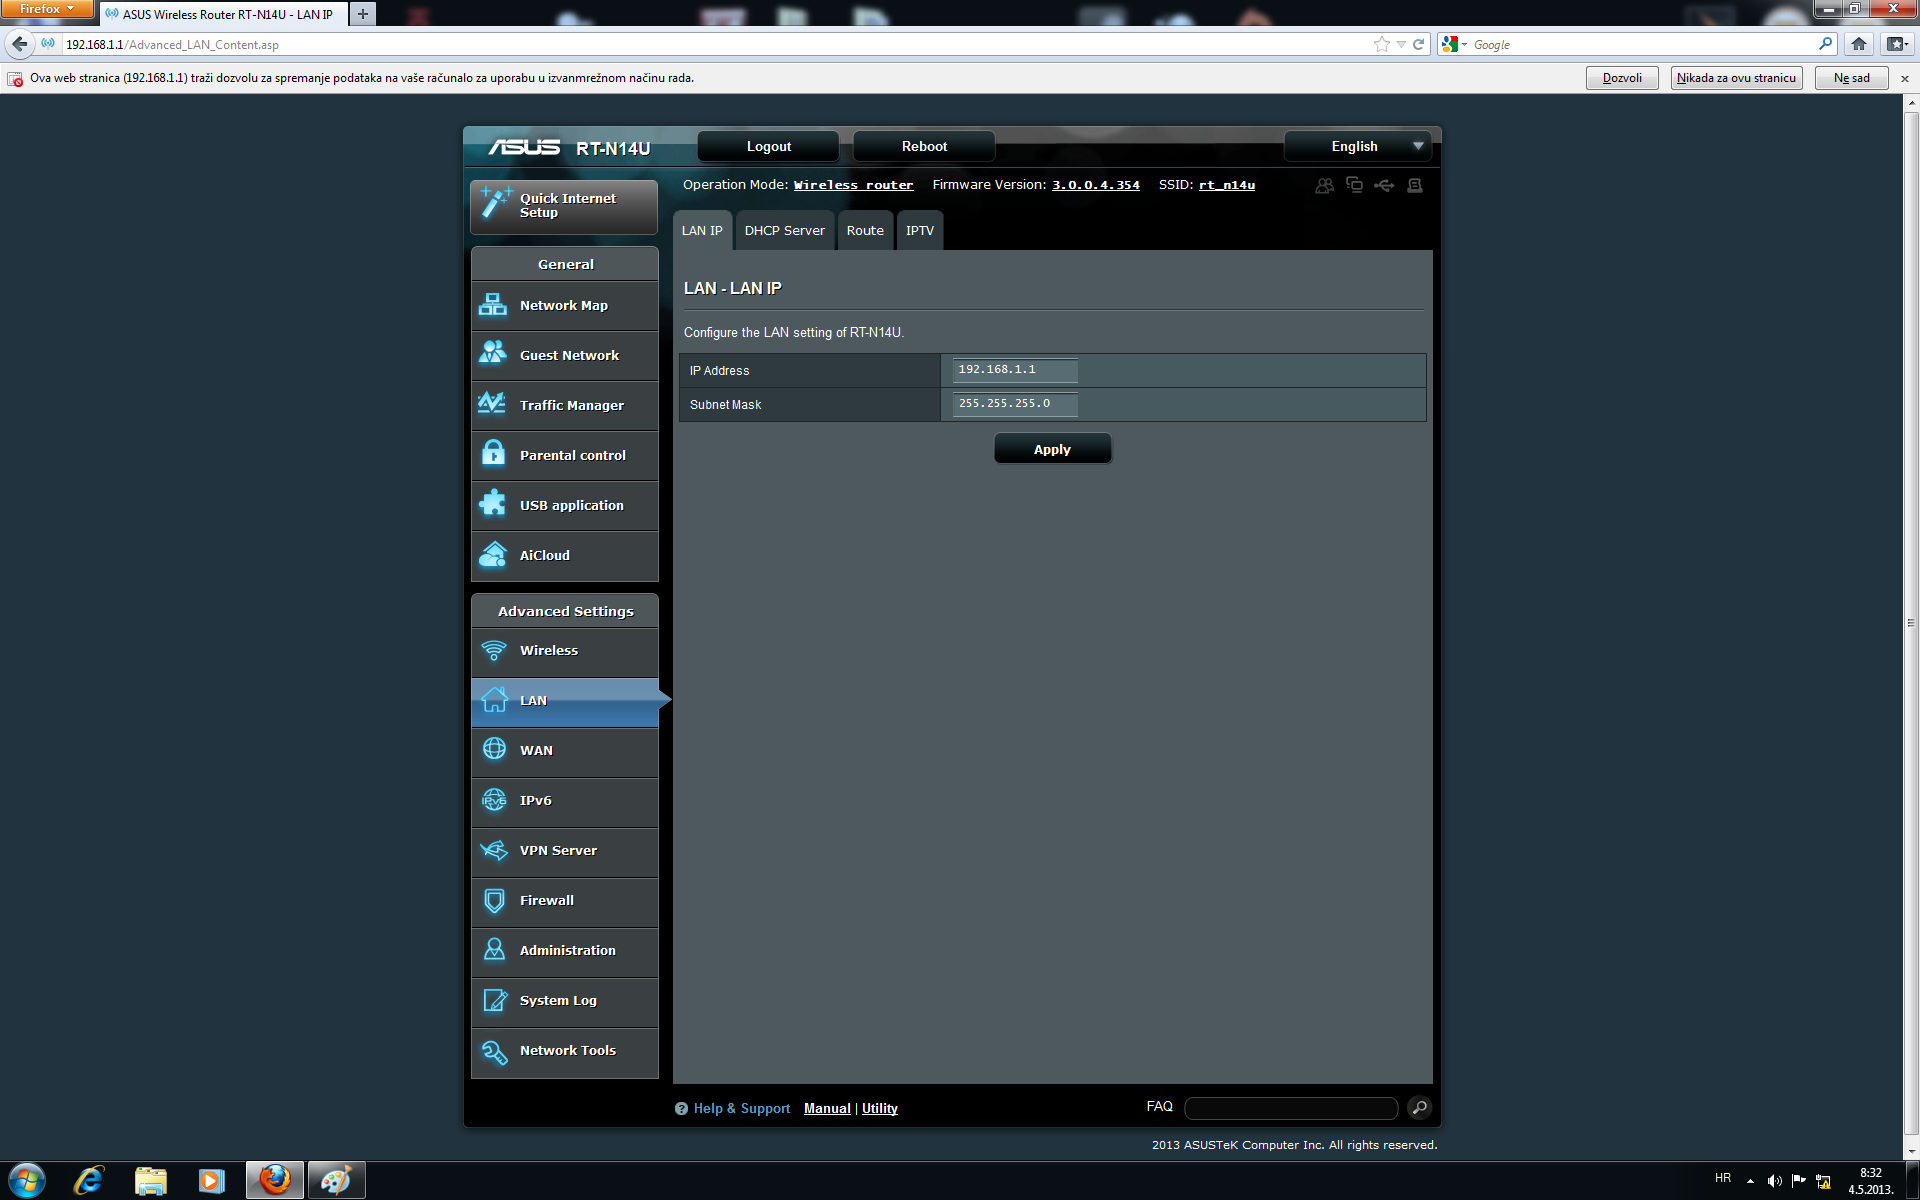Click the FAQ search input field

point(1291,1108)
